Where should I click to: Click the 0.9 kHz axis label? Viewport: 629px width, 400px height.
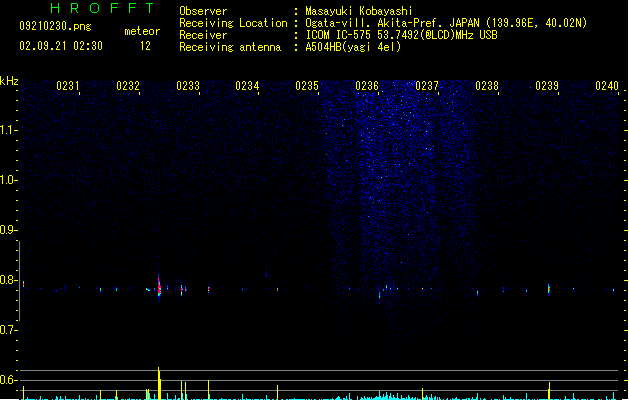click(x=8, y=230)
